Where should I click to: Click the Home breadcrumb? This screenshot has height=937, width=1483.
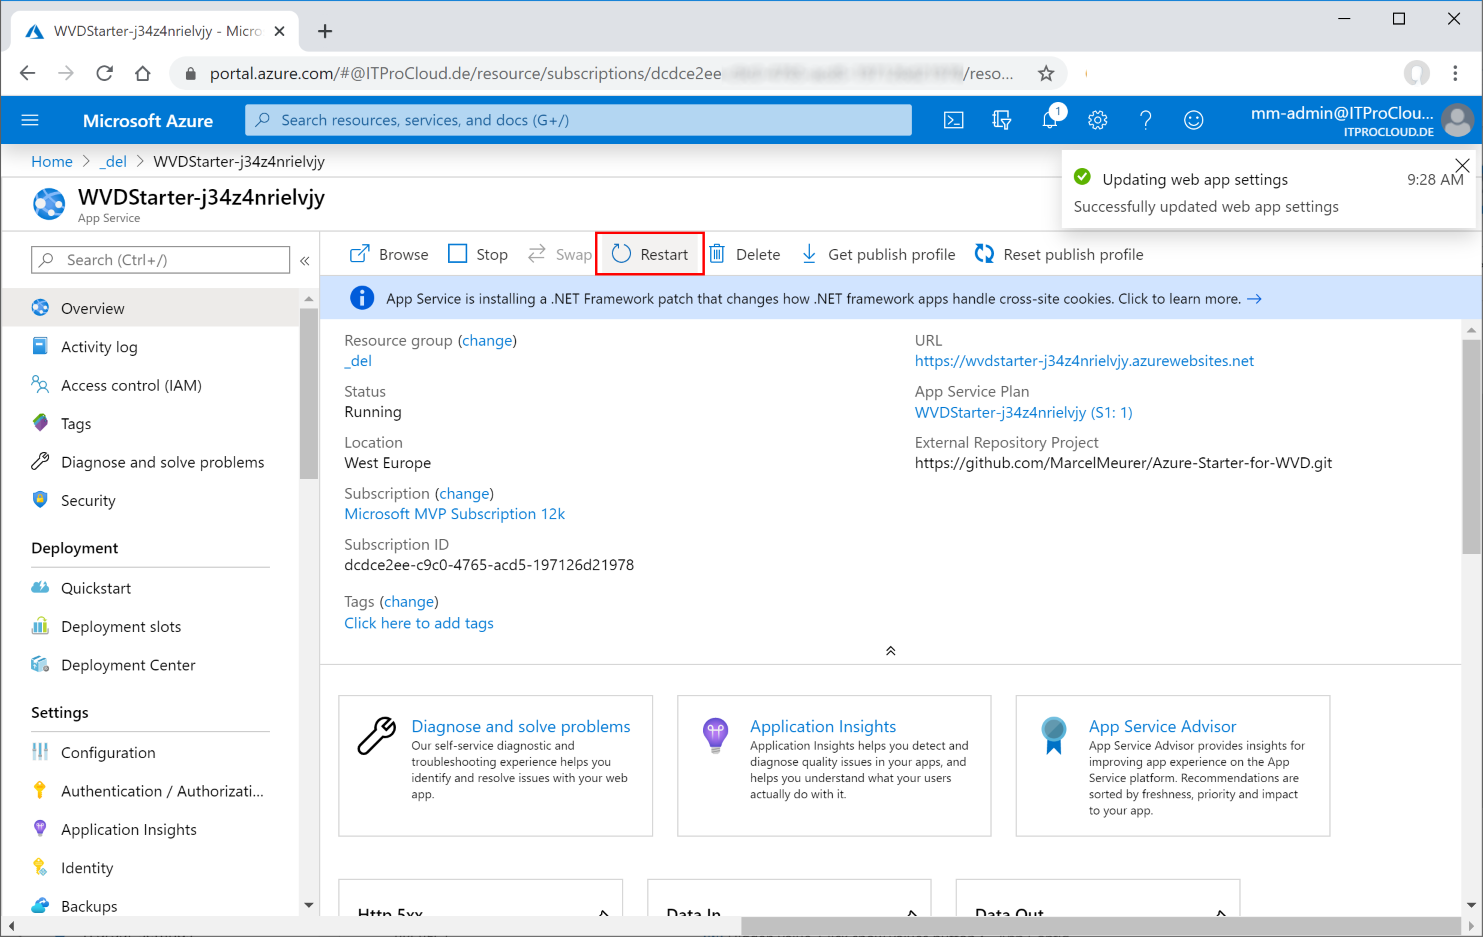point(52,161)
